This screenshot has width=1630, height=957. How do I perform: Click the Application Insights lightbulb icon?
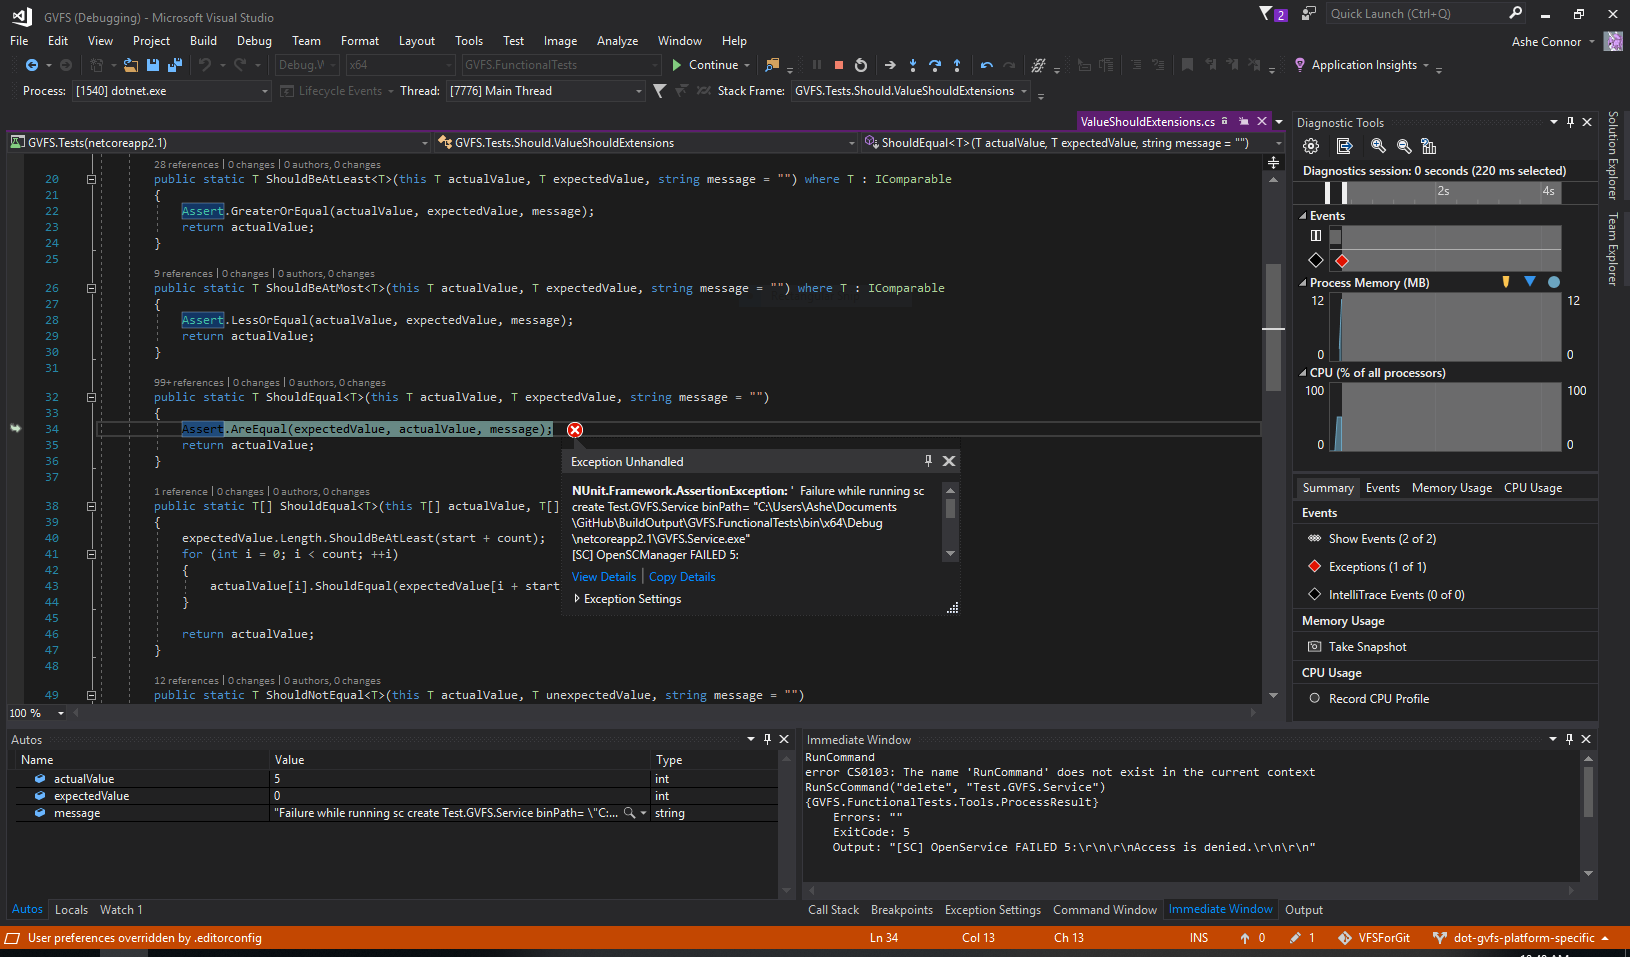click(x=1300, y=65)
